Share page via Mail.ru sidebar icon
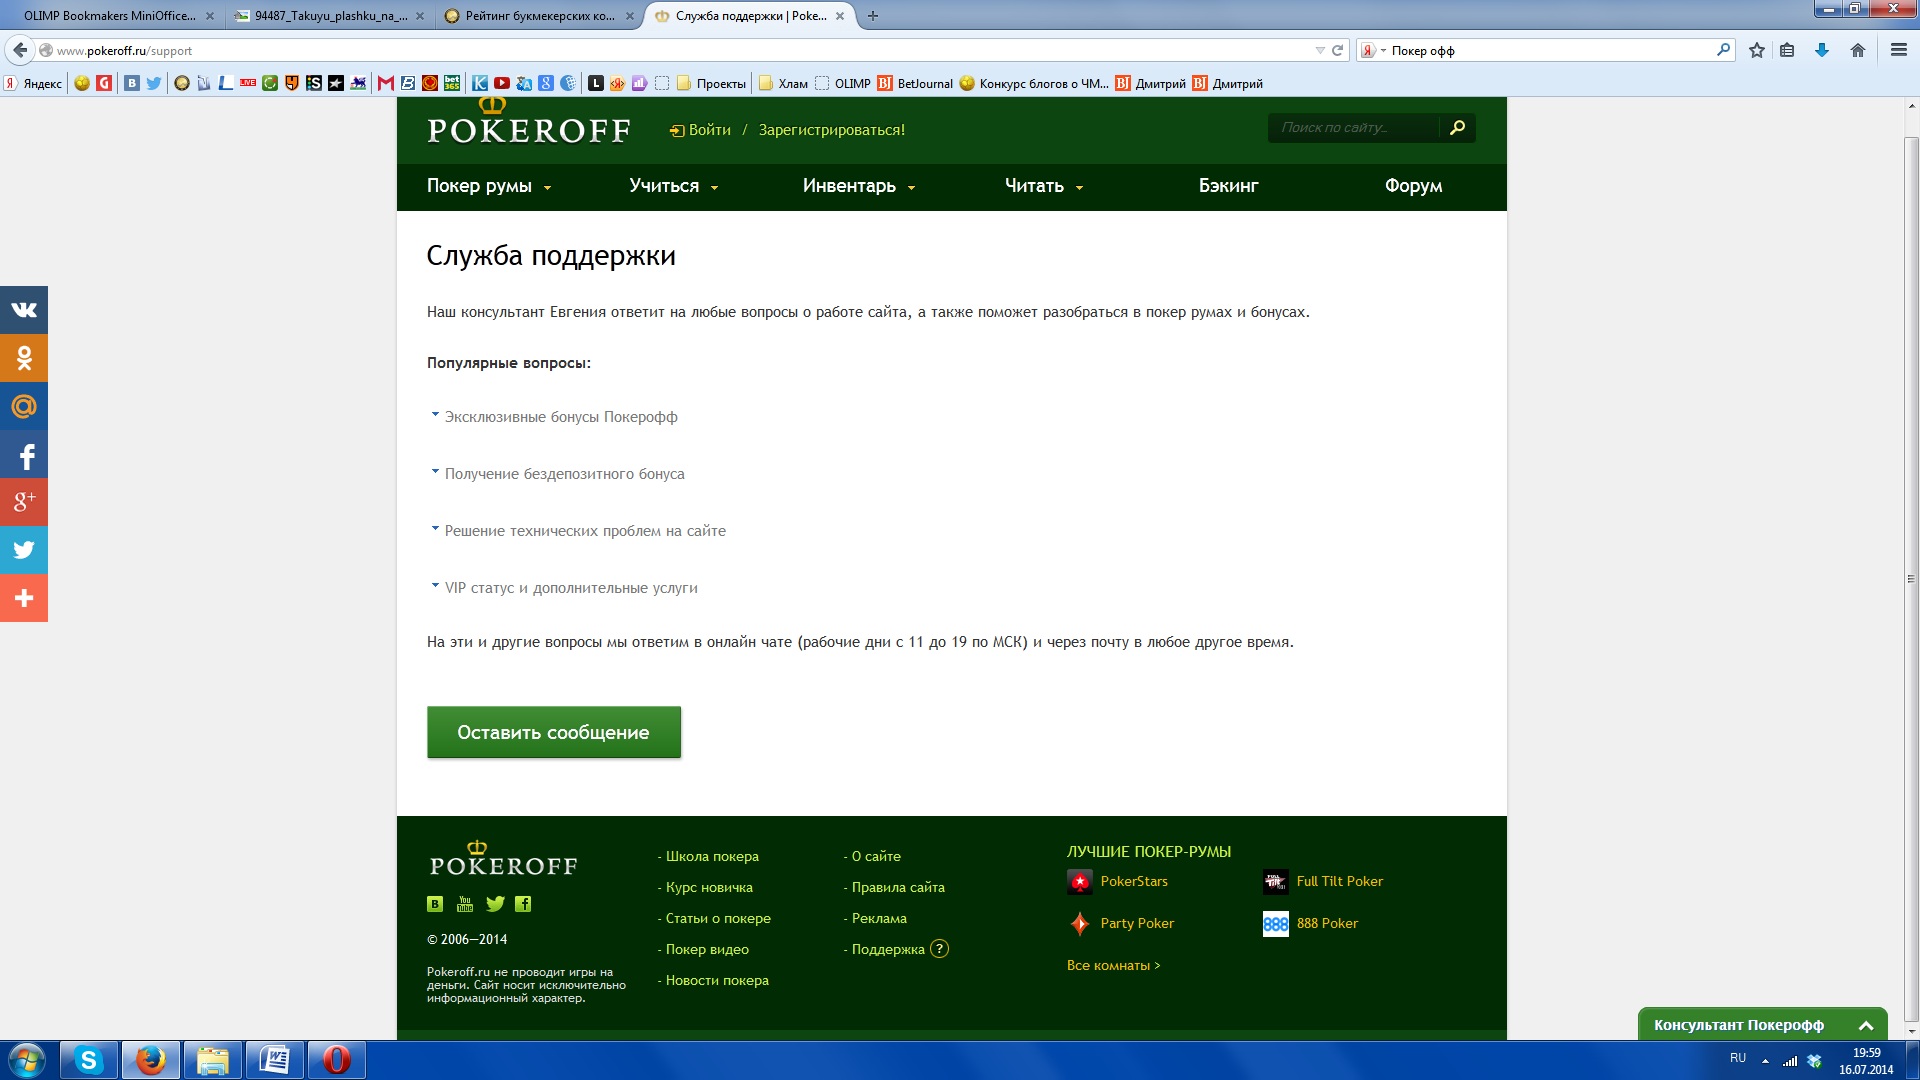The width and height of the screenshot is (1920, 1080). (x=24, y=406)
